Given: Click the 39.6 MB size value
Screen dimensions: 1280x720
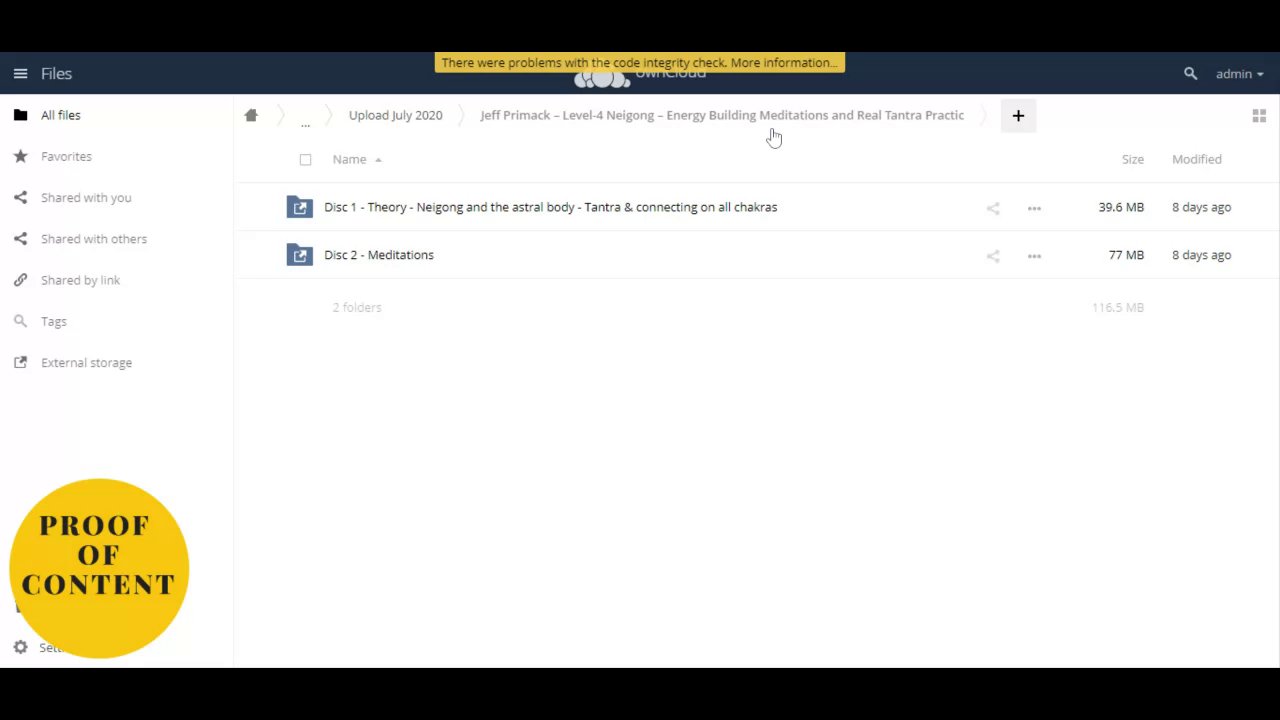Looking at the screenshot, I should (x=1121, y=207).
